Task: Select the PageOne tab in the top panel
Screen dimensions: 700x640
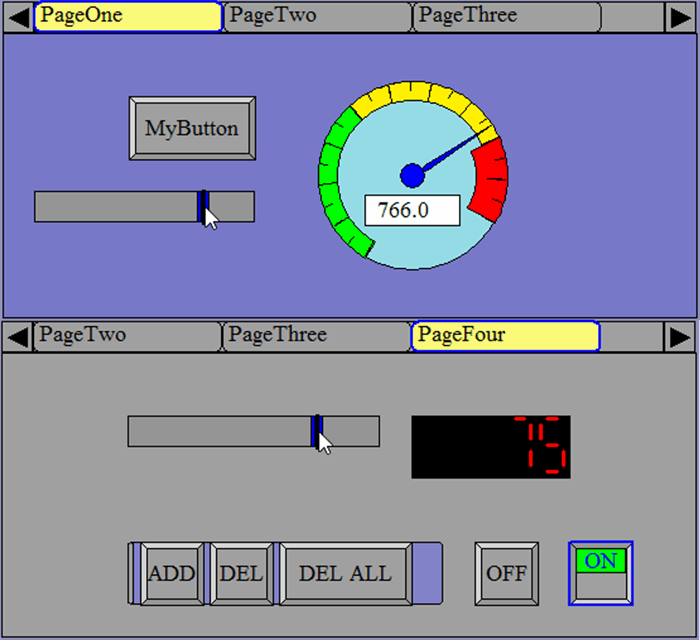Action: click(128, 17)
